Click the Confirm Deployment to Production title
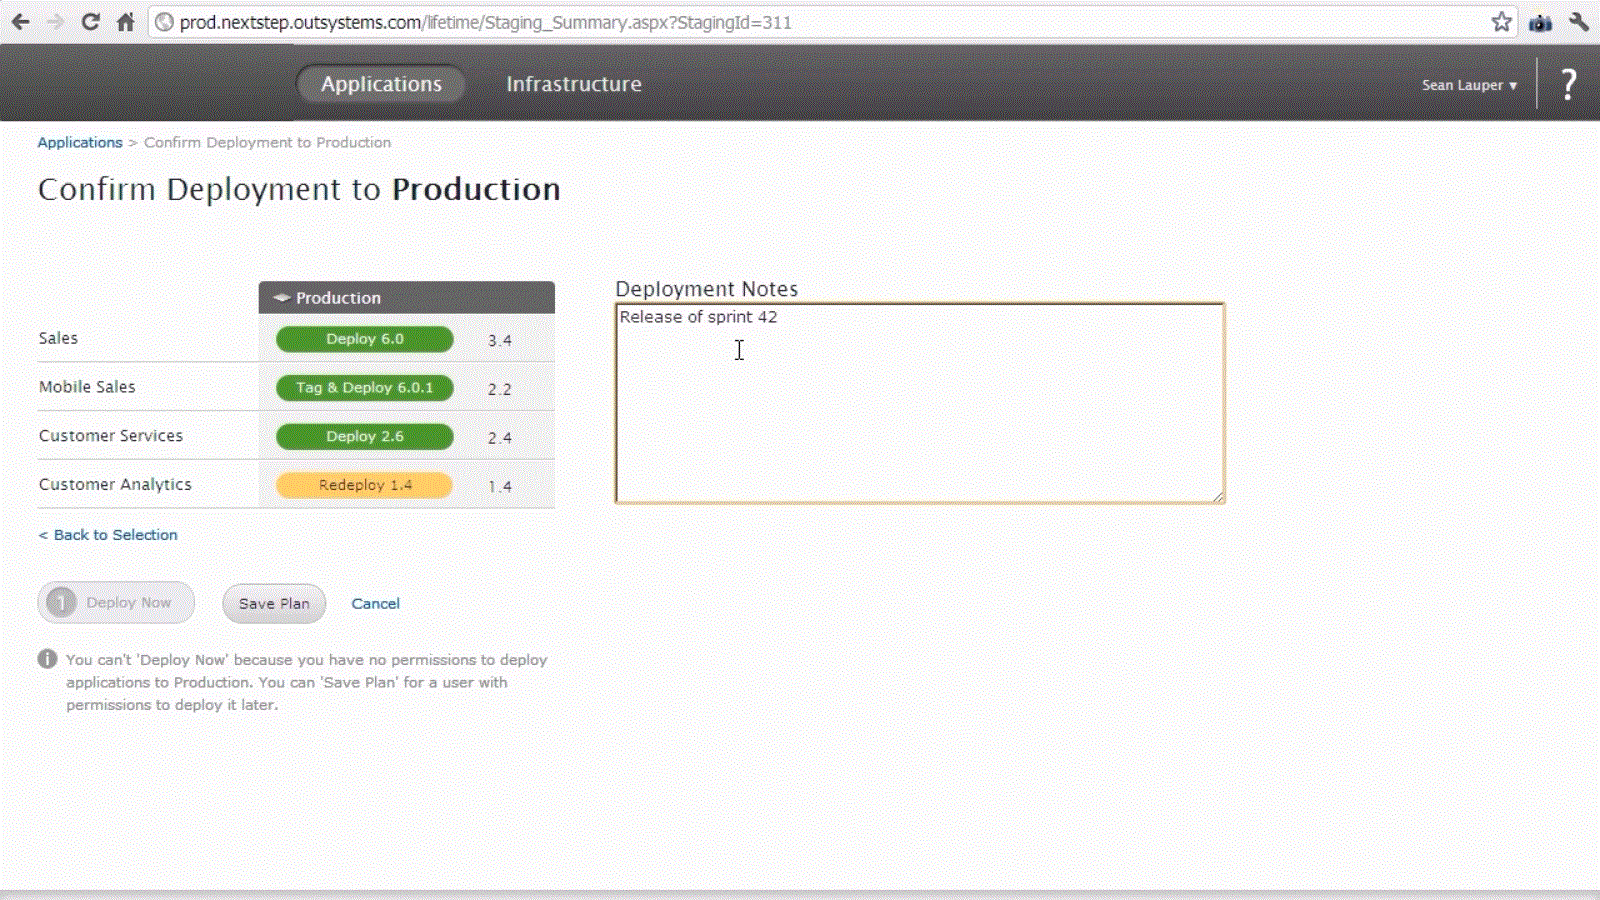This screenshot has height=900, width=1600. [299, 190]
